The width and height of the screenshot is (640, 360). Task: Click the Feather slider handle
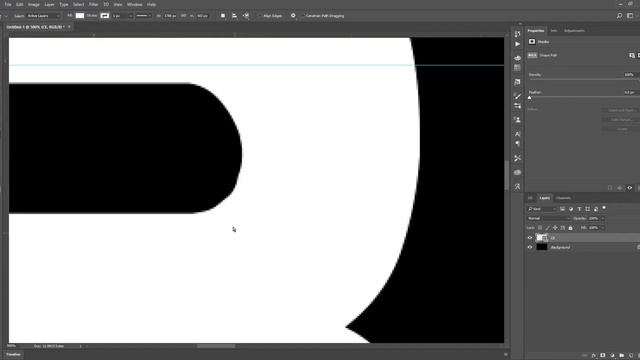tap(530, 98)
